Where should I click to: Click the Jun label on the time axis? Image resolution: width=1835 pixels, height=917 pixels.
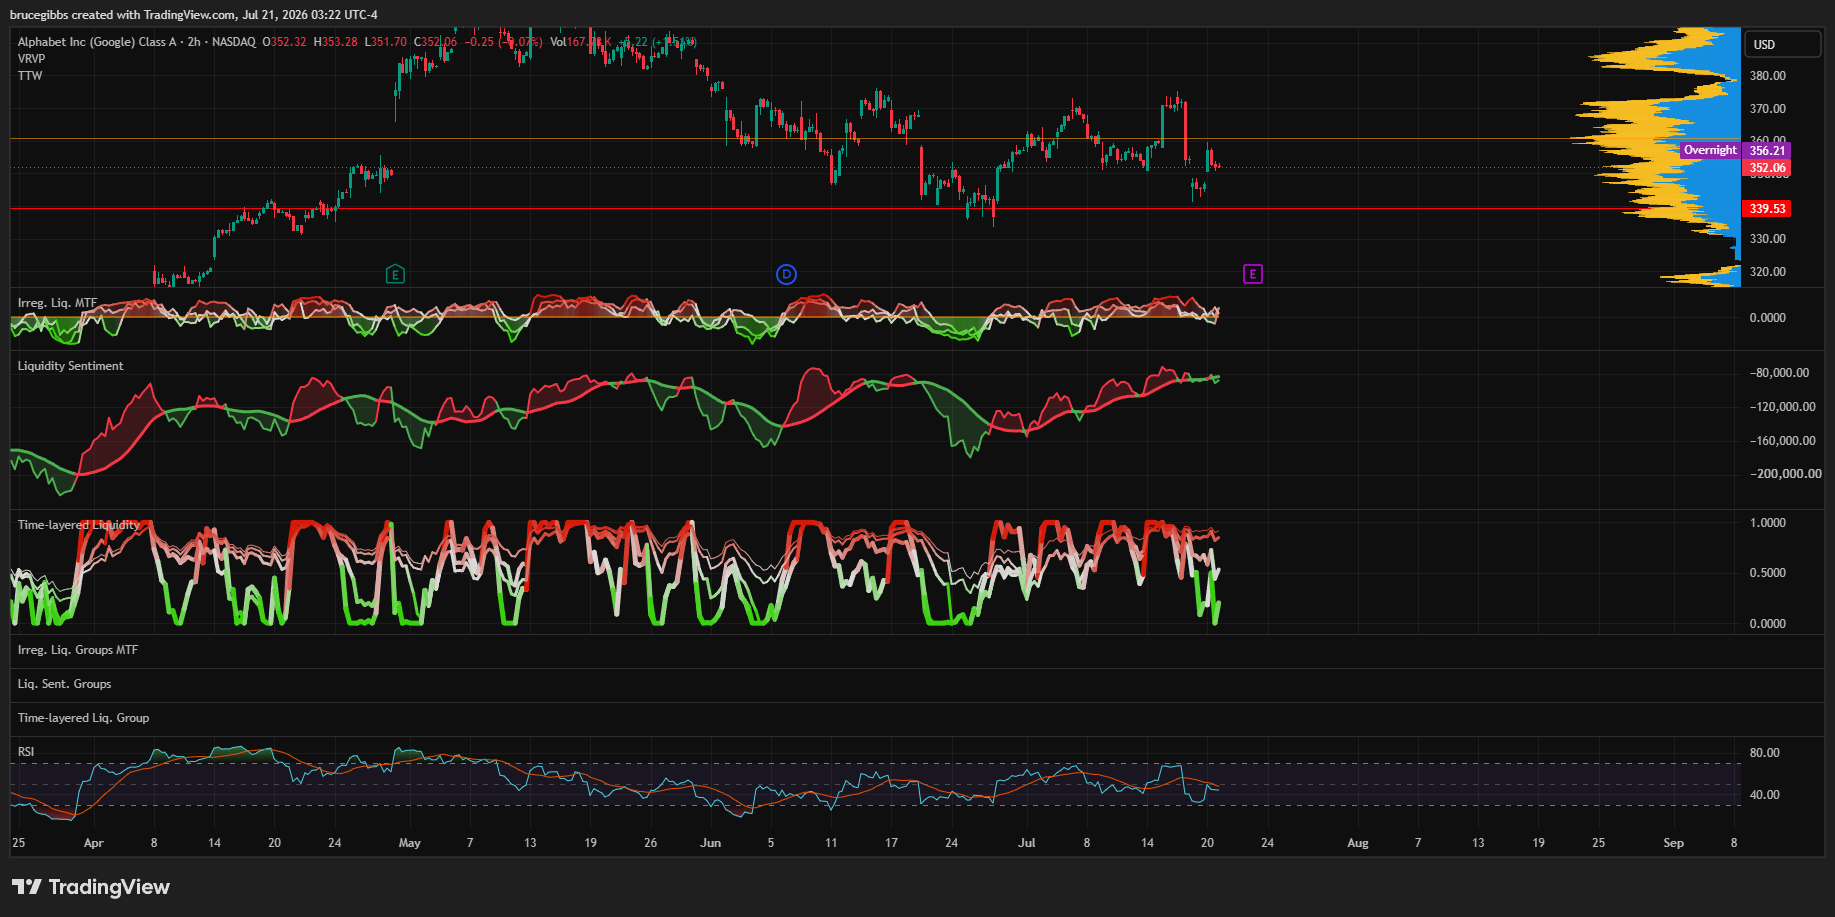[x=711, y=843]
